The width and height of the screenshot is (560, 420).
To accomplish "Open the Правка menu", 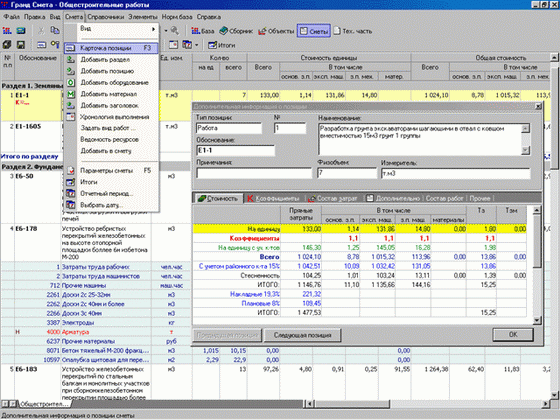I will pyautogui.click(x=34, y=17).
